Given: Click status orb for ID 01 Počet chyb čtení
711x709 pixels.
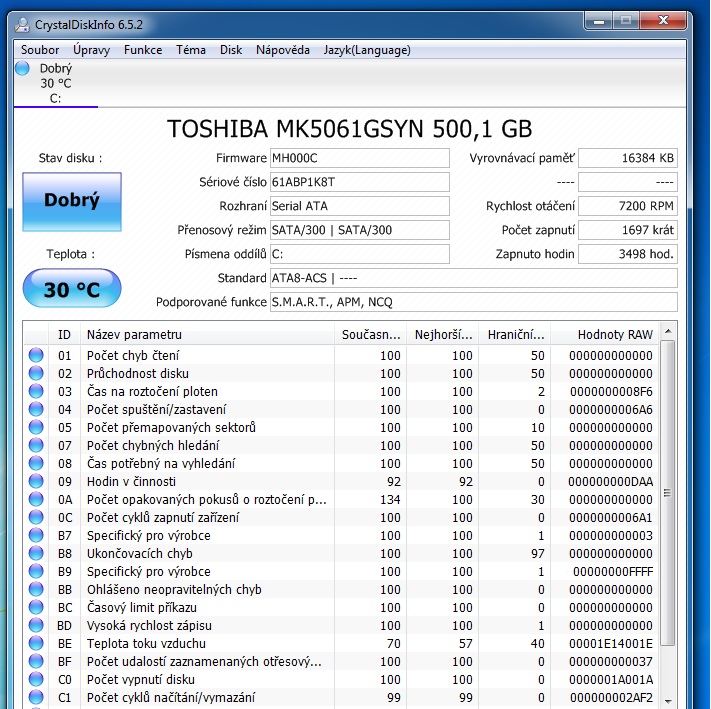Looking at the screenshot, I should click(36, 355).
